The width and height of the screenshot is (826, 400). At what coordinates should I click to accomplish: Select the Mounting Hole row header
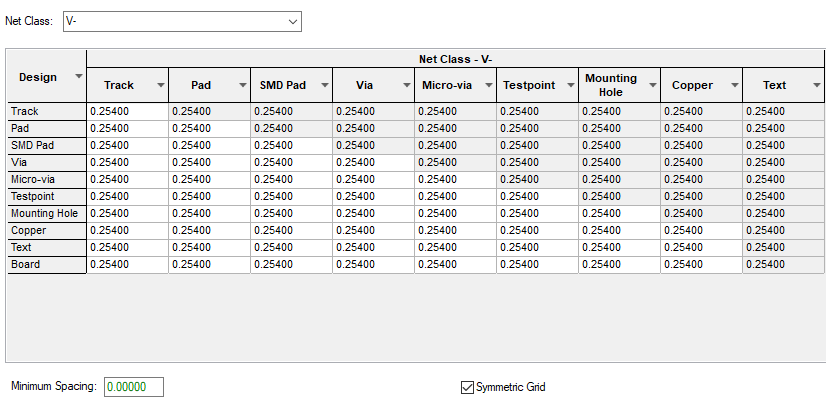point(46,214)
